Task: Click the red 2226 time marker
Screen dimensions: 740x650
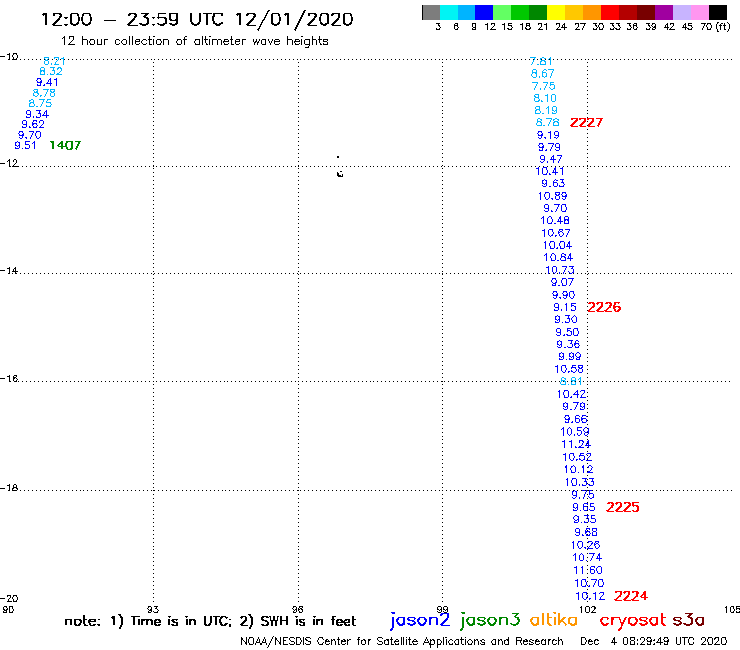Action: click(x=604, y=307)
